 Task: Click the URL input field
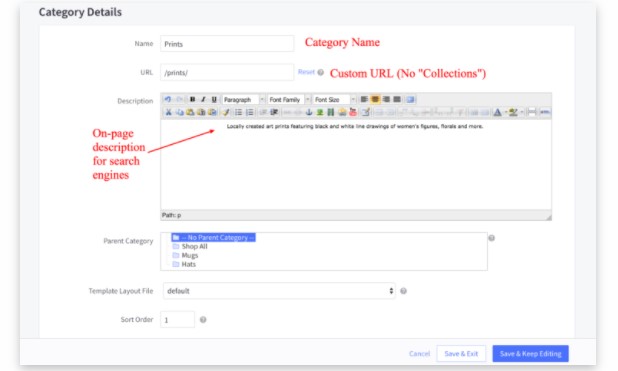tap(227, 73)
